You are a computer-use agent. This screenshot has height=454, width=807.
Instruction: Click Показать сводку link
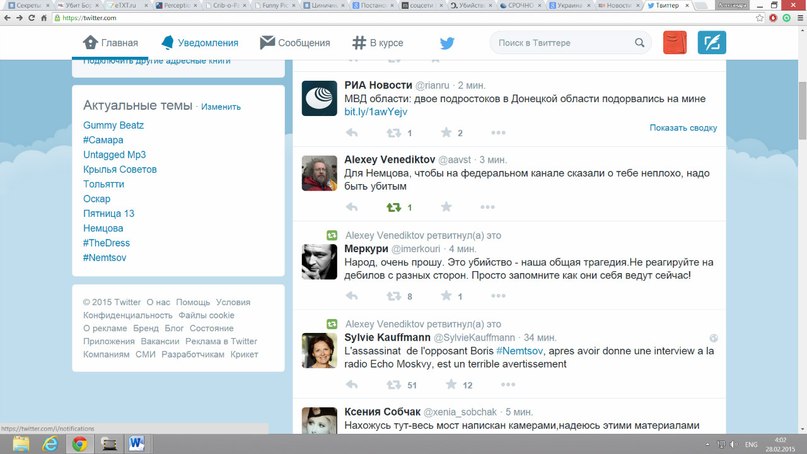click(x=683, y=128)
